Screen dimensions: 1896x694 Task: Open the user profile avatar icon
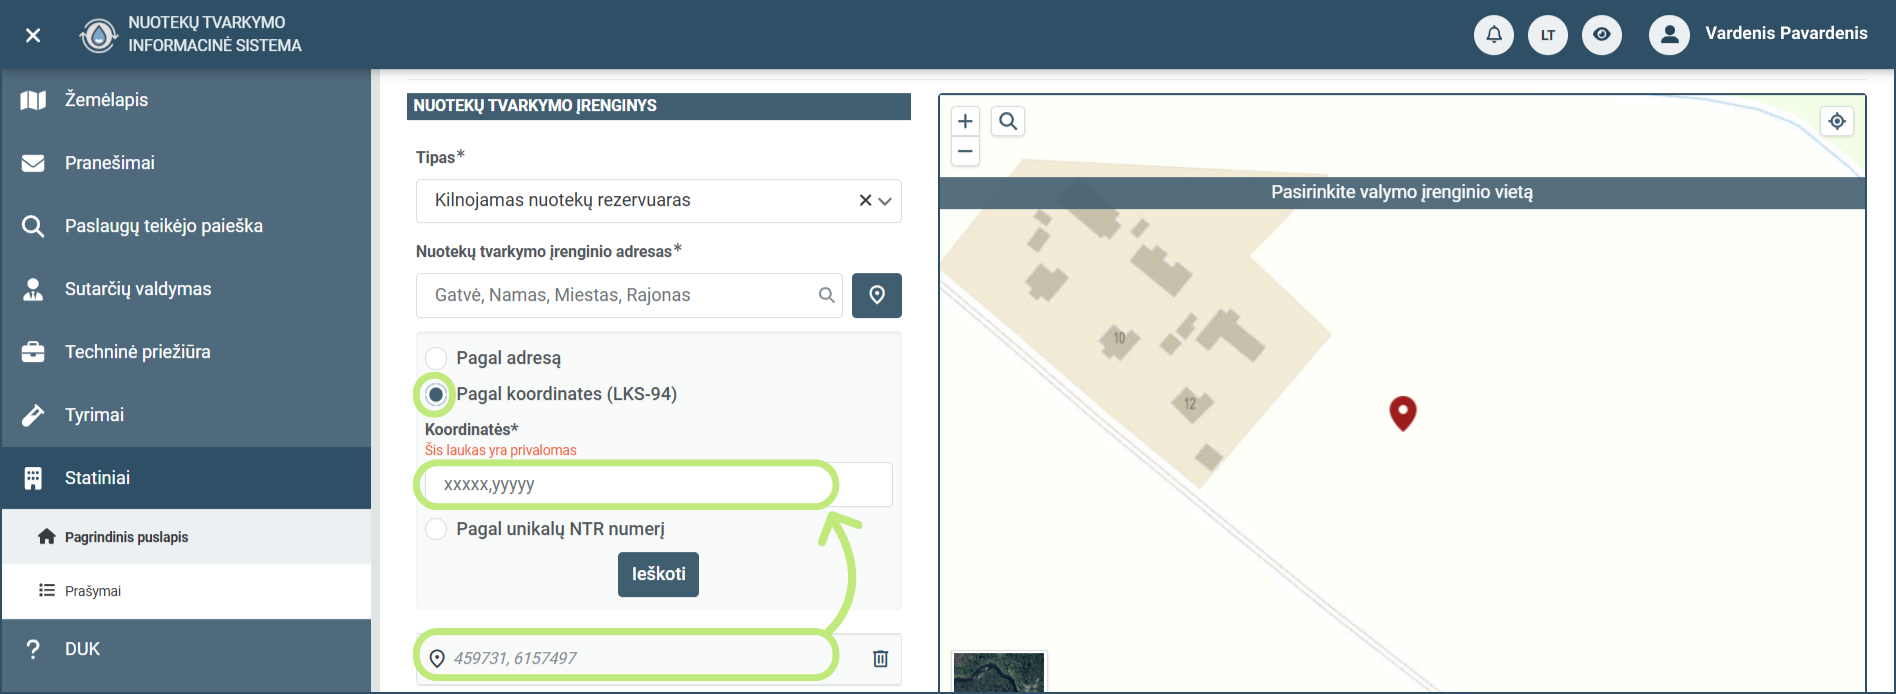[x=1669, y=35]
